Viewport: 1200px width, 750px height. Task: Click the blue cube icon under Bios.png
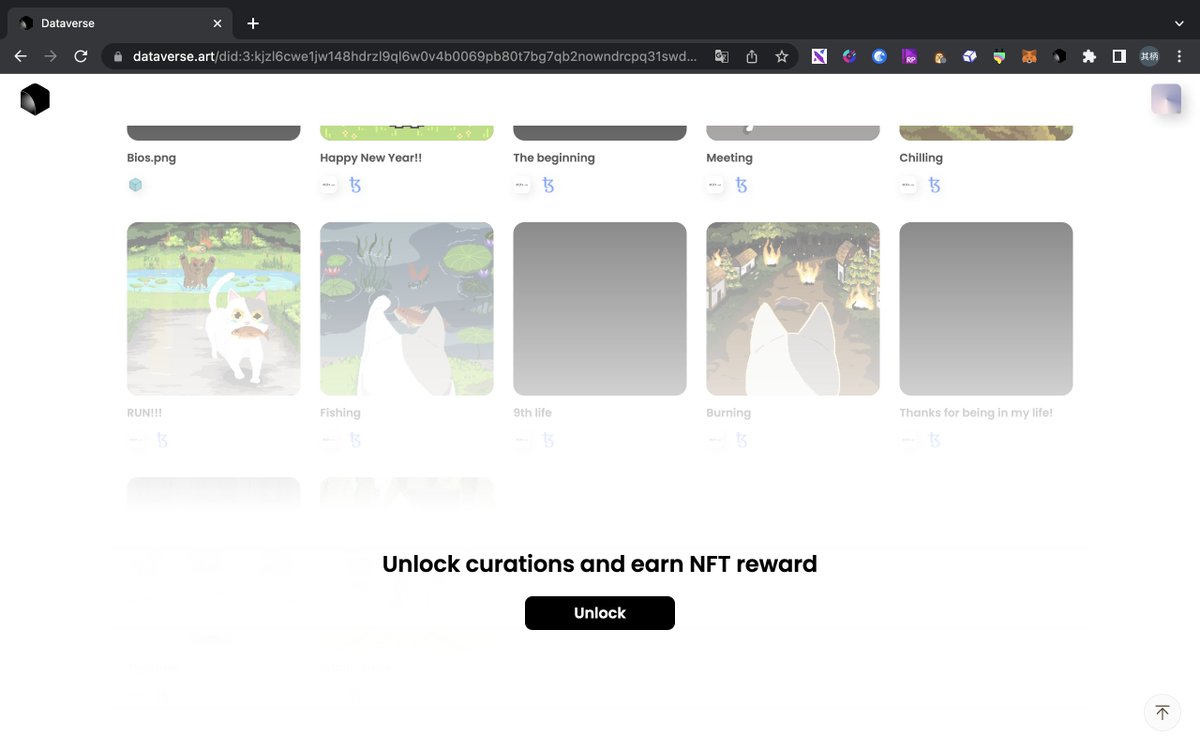coord(135,184)
